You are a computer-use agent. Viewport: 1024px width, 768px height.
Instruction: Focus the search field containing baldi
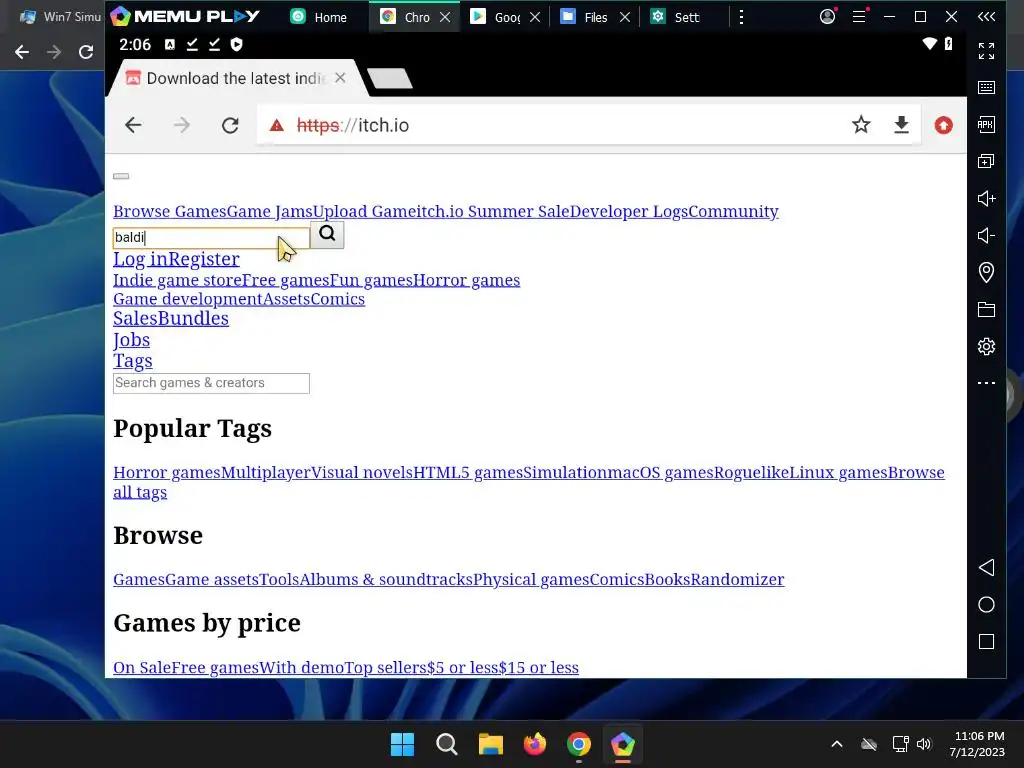point(211,238)
